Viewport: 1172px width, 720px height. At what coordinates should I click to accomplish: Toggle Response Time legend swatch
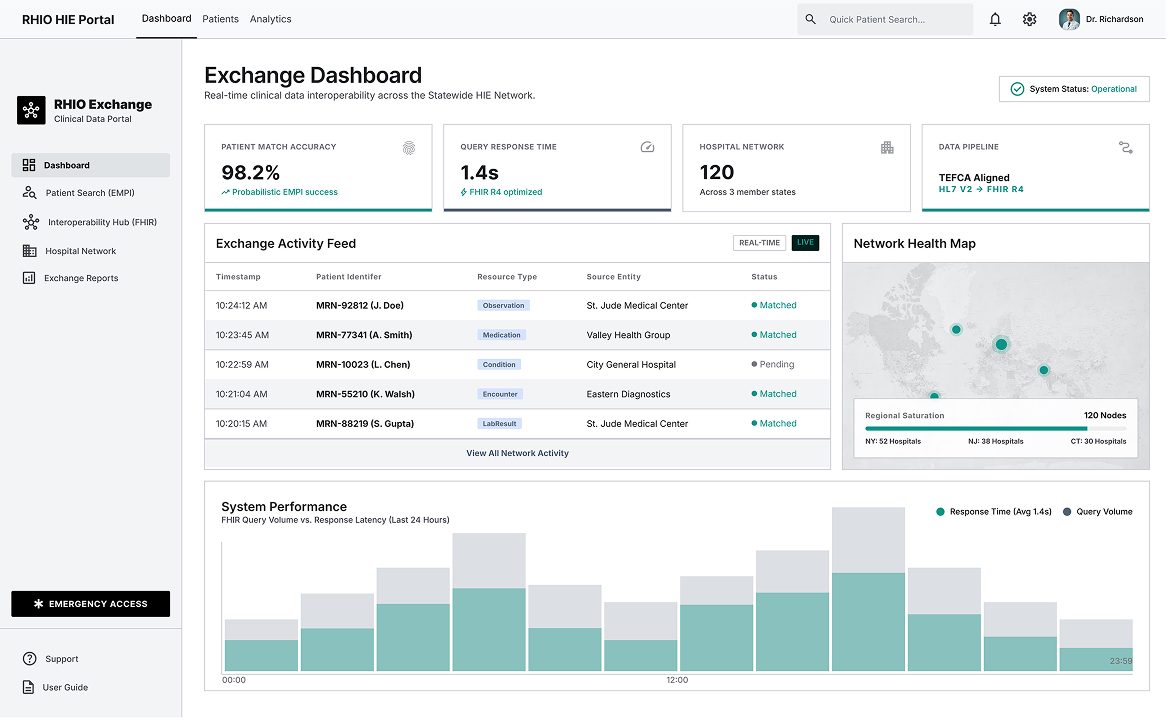(x=945, y=514)
